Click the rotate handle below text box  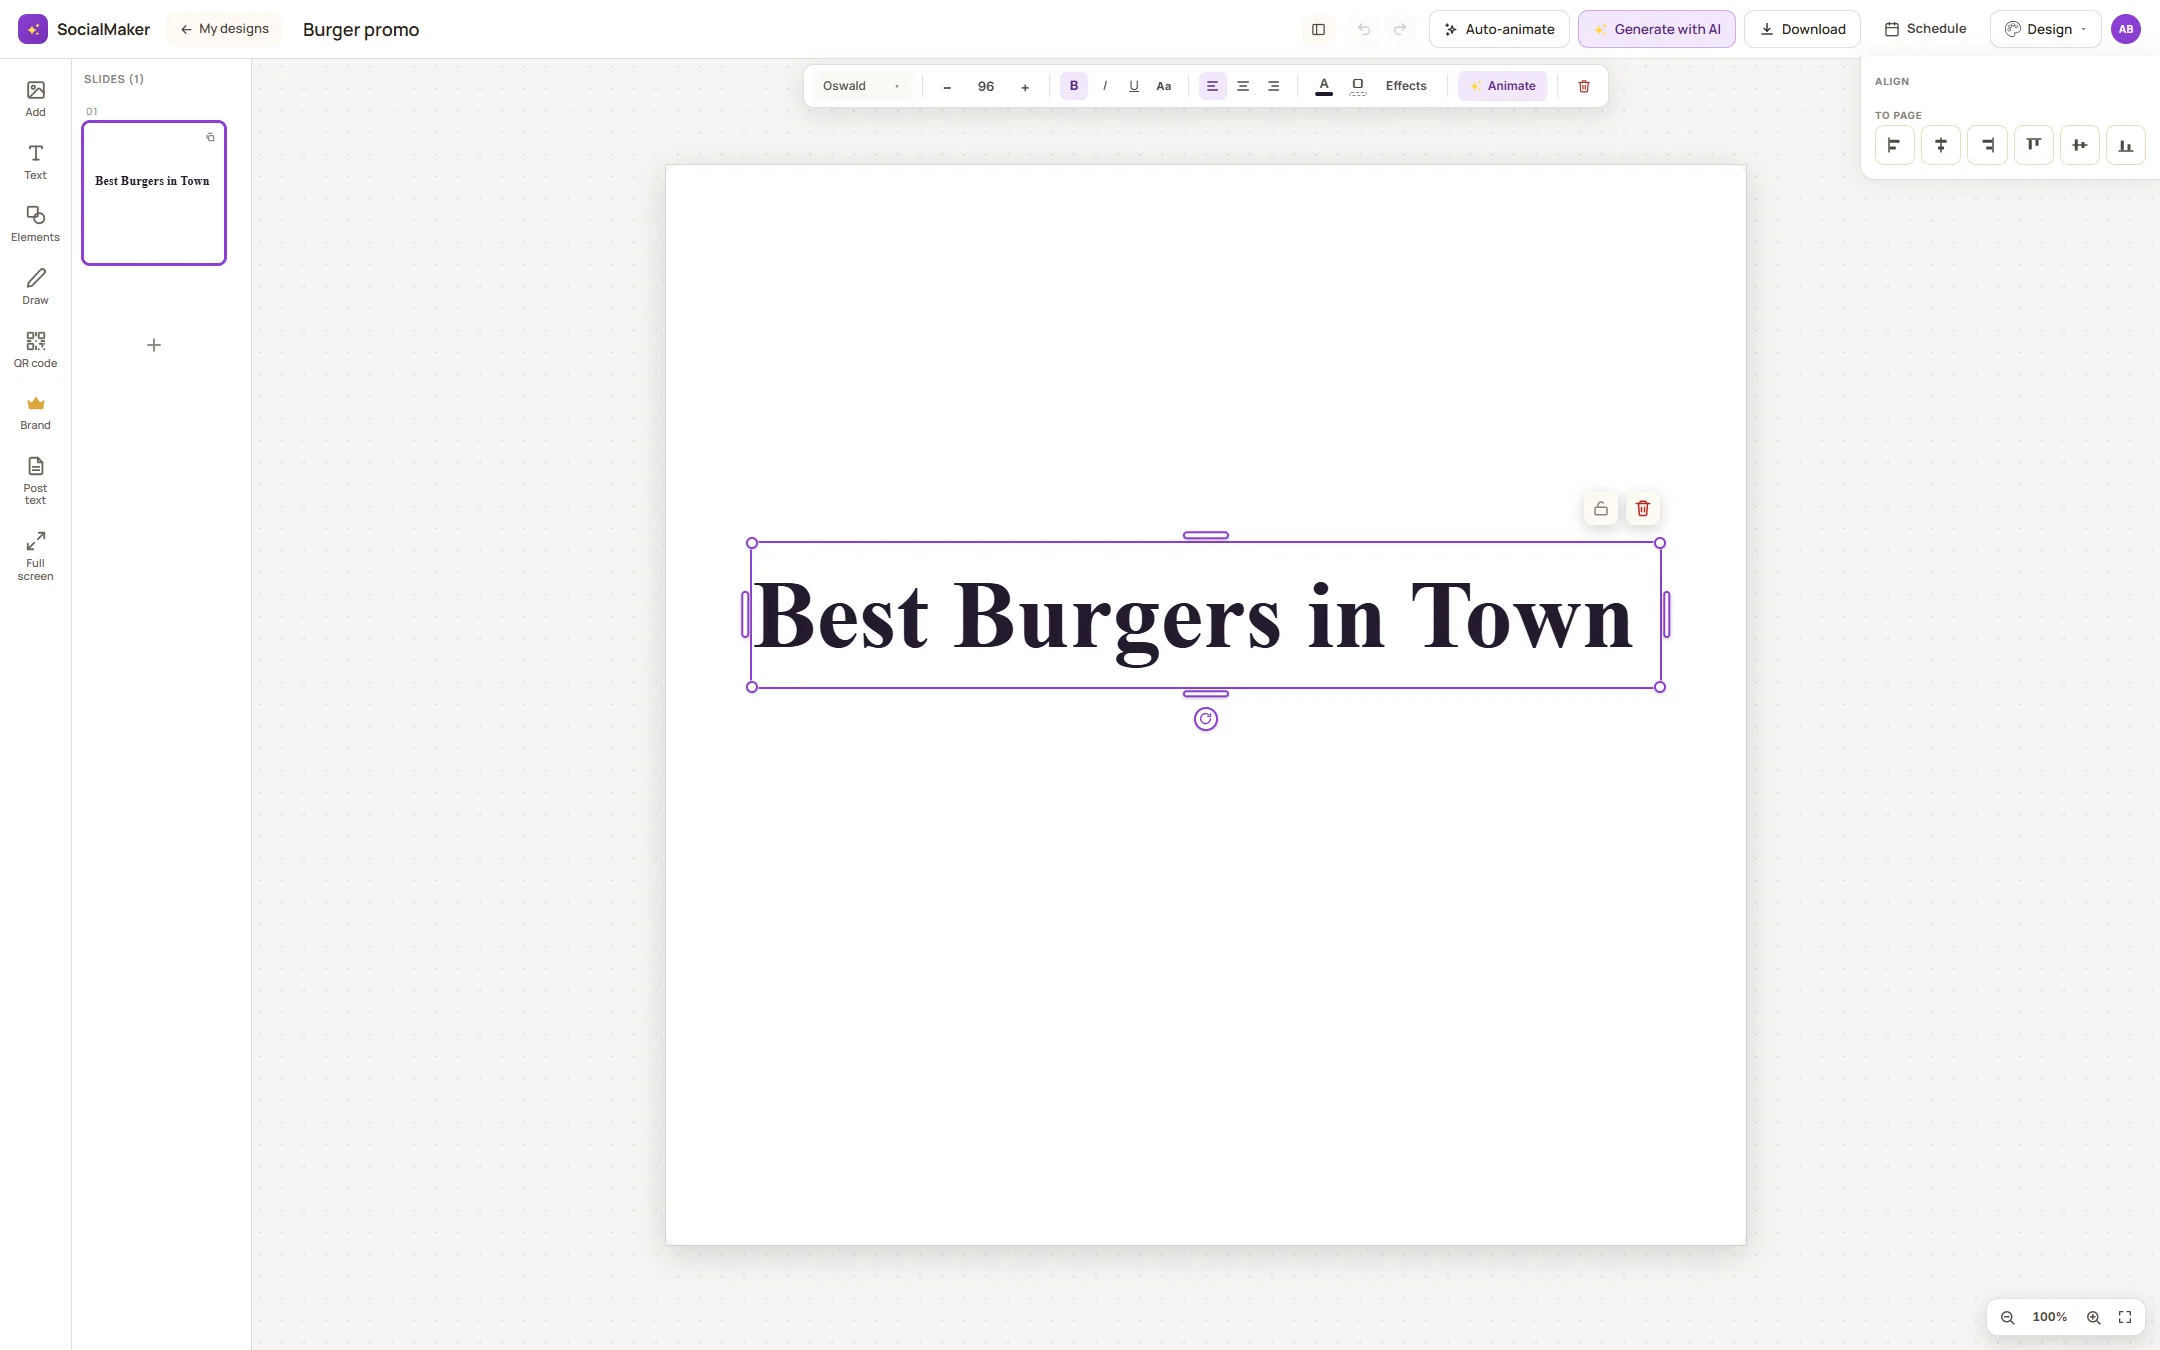pos(1205,719)
